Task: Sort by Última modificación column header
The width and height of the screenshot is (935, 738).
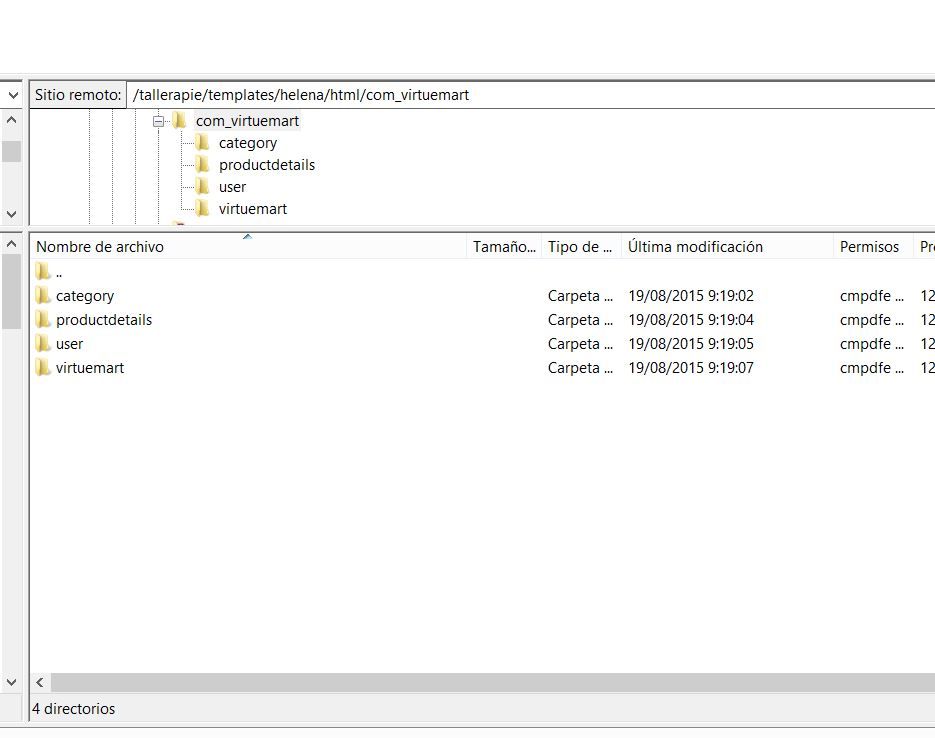Action: coord(727,247)
